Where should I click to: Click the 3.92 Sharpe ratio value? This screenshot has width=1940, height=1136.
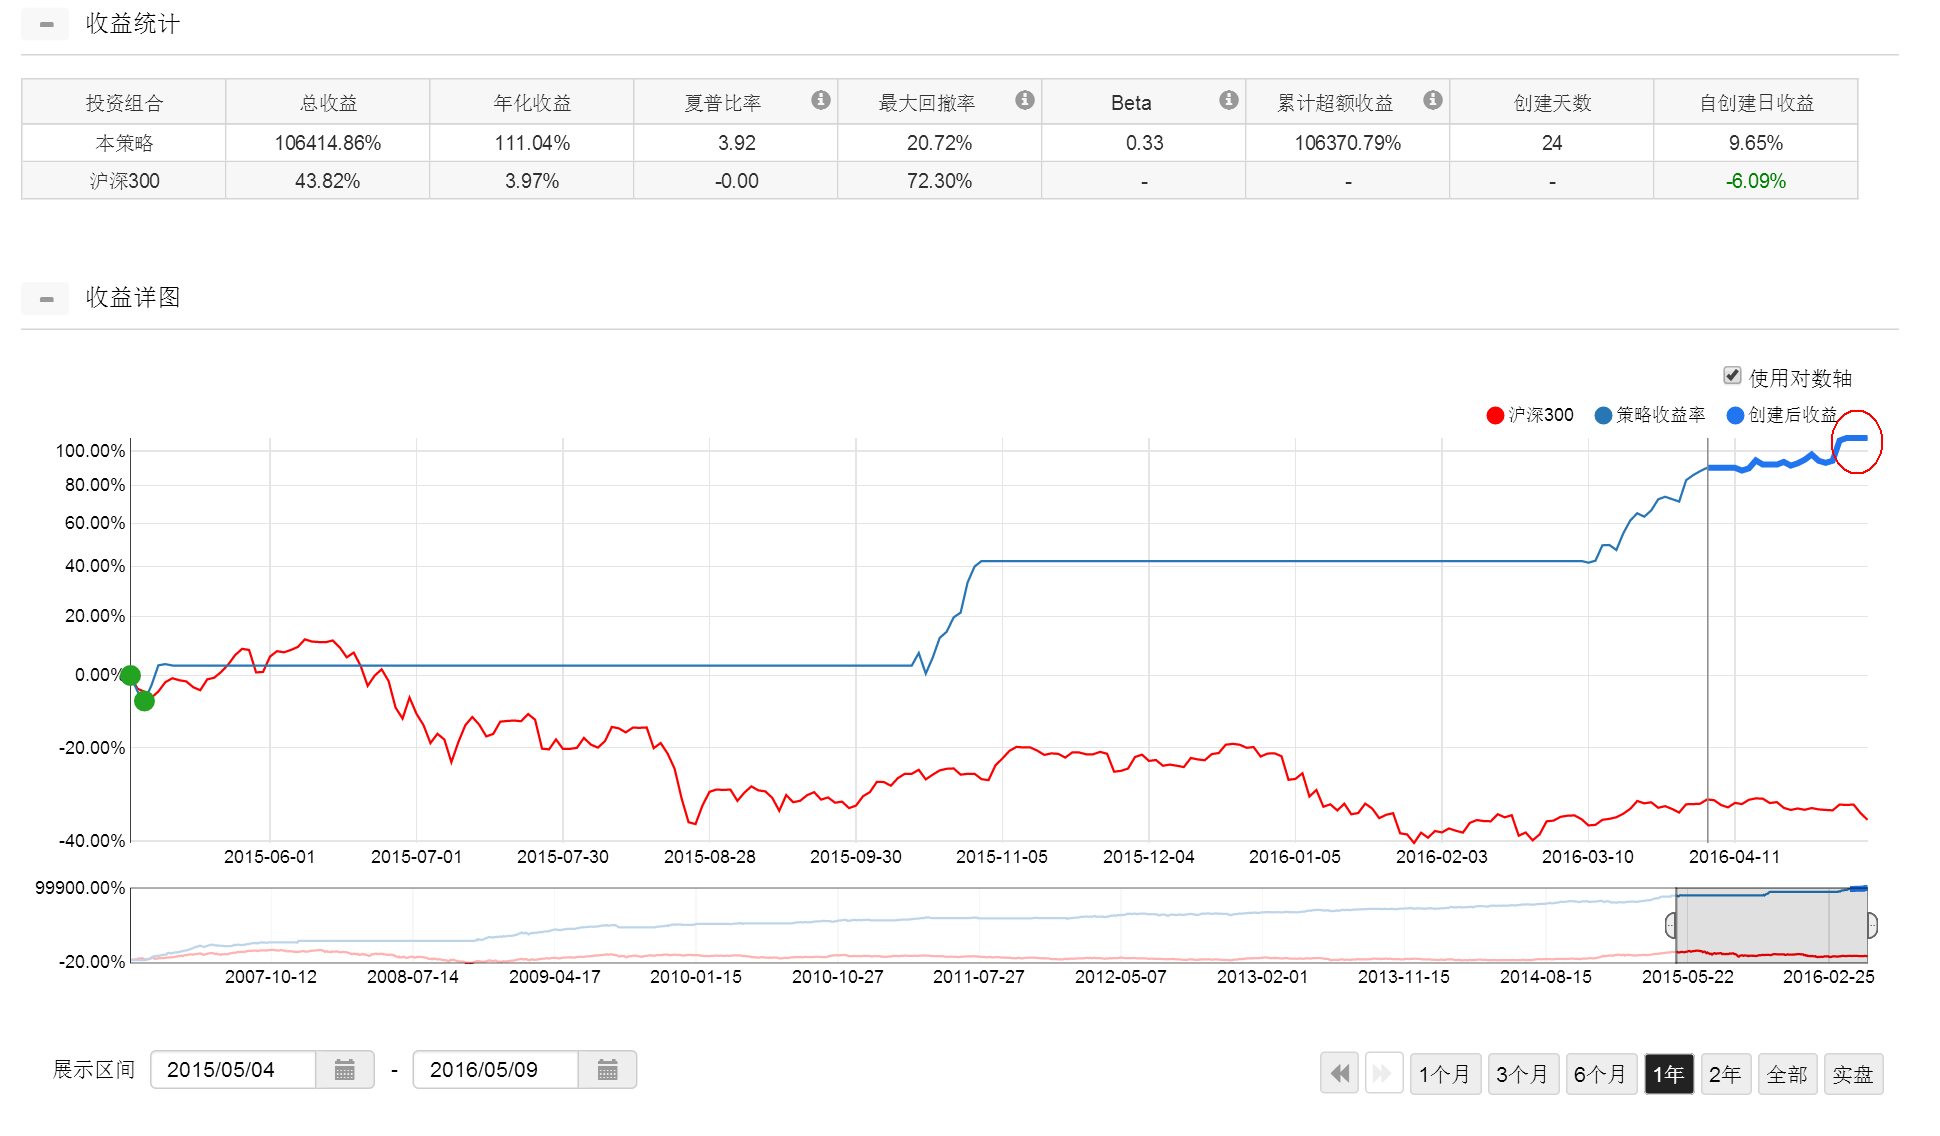[x=737, y=143]
